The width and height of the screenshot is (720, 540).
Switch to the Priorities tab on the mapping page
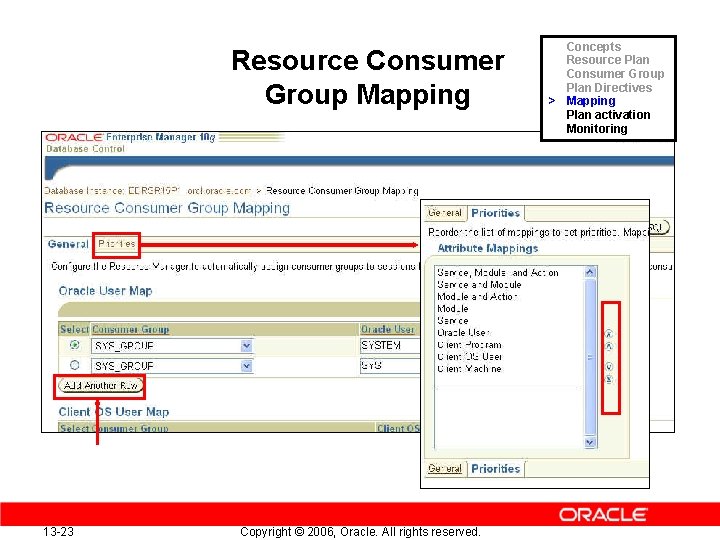[117, 244]
